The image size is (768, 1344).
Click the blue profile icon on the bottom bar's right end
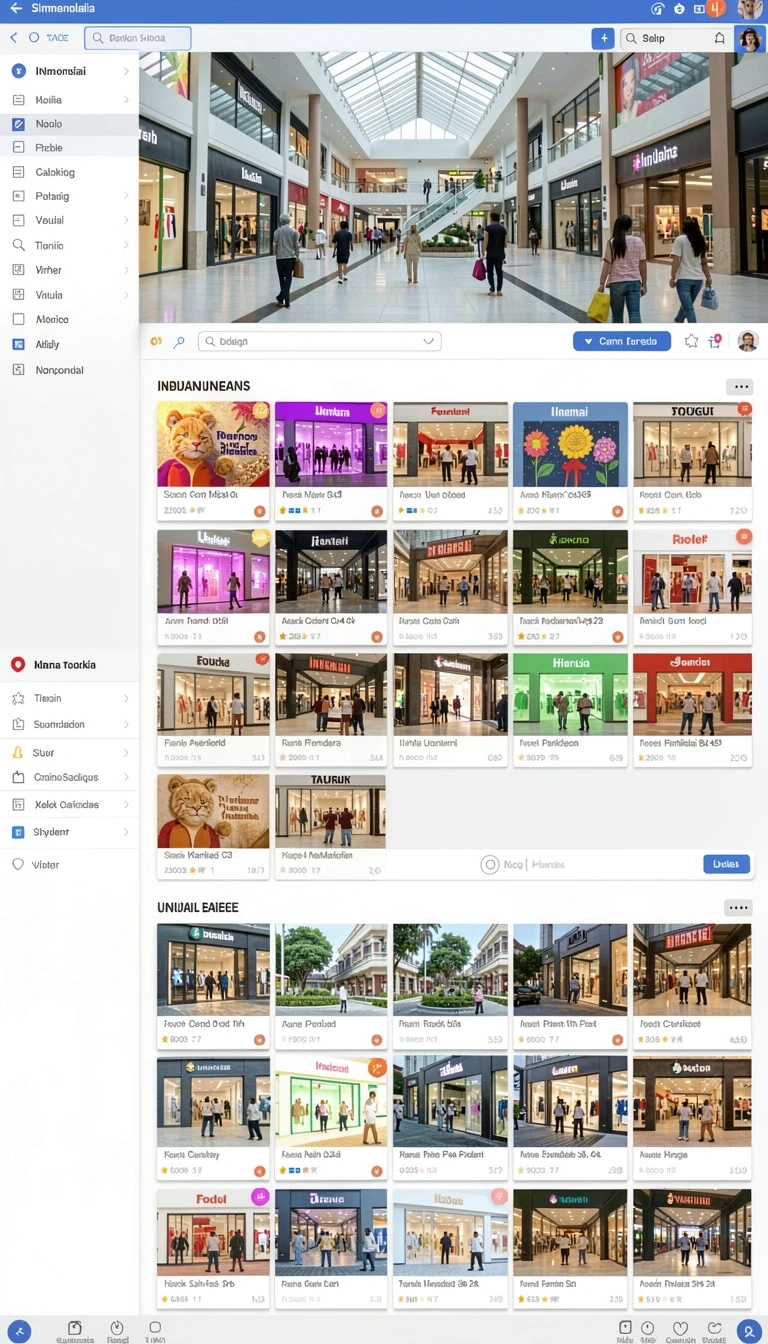[x=749, y=1331]
